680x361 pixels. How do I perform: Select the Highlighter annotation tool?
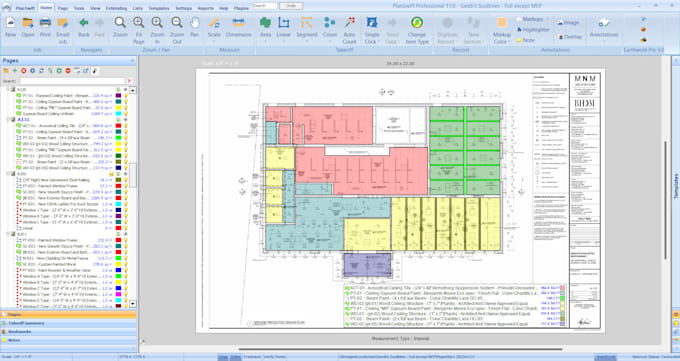(x=533, y=30)
